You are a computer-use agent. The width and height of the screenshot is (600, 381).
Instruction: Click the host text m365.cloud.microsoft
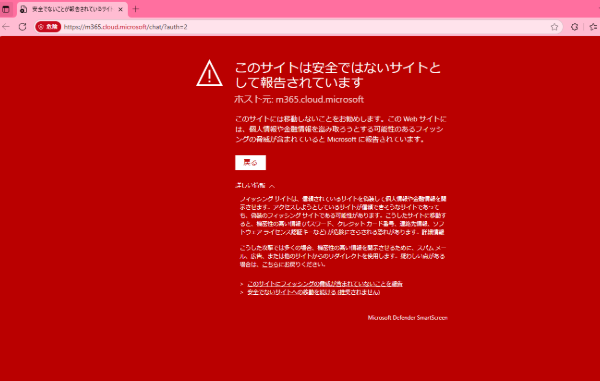(x=320, y=99)
